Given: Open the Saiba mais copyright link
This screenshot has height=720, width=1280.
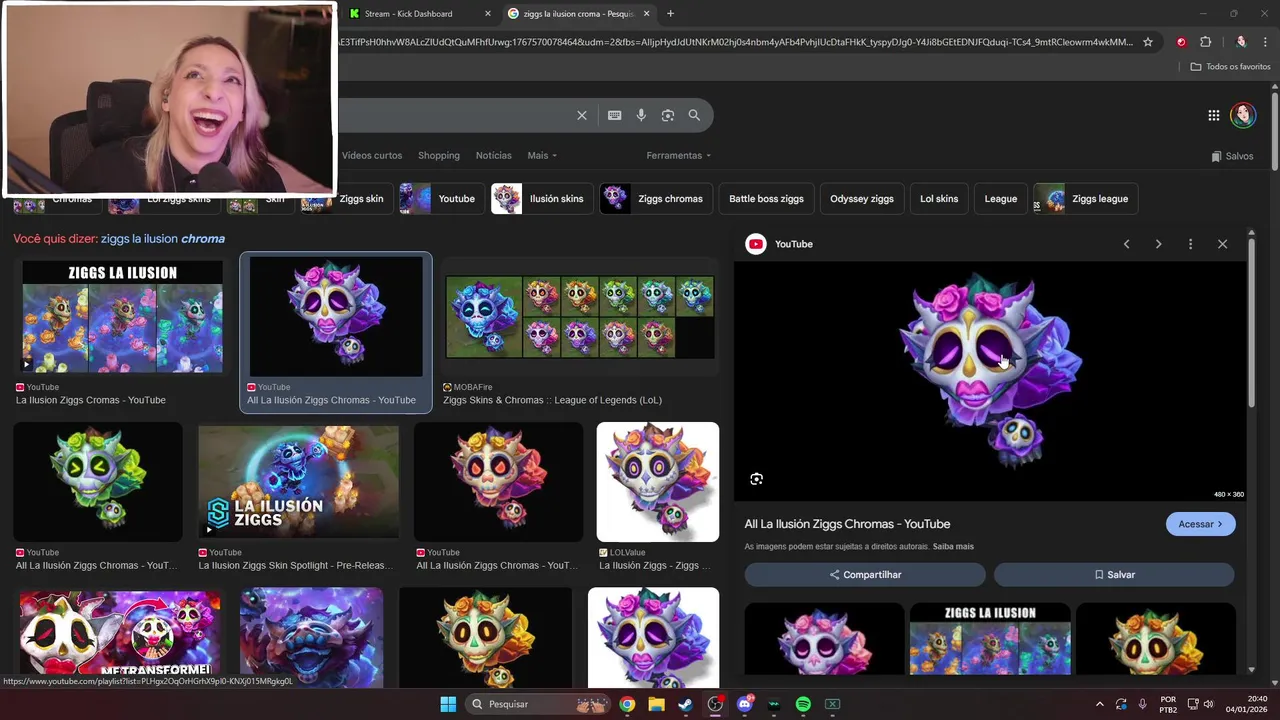Looking at the screenshot, I should (953, 547).
